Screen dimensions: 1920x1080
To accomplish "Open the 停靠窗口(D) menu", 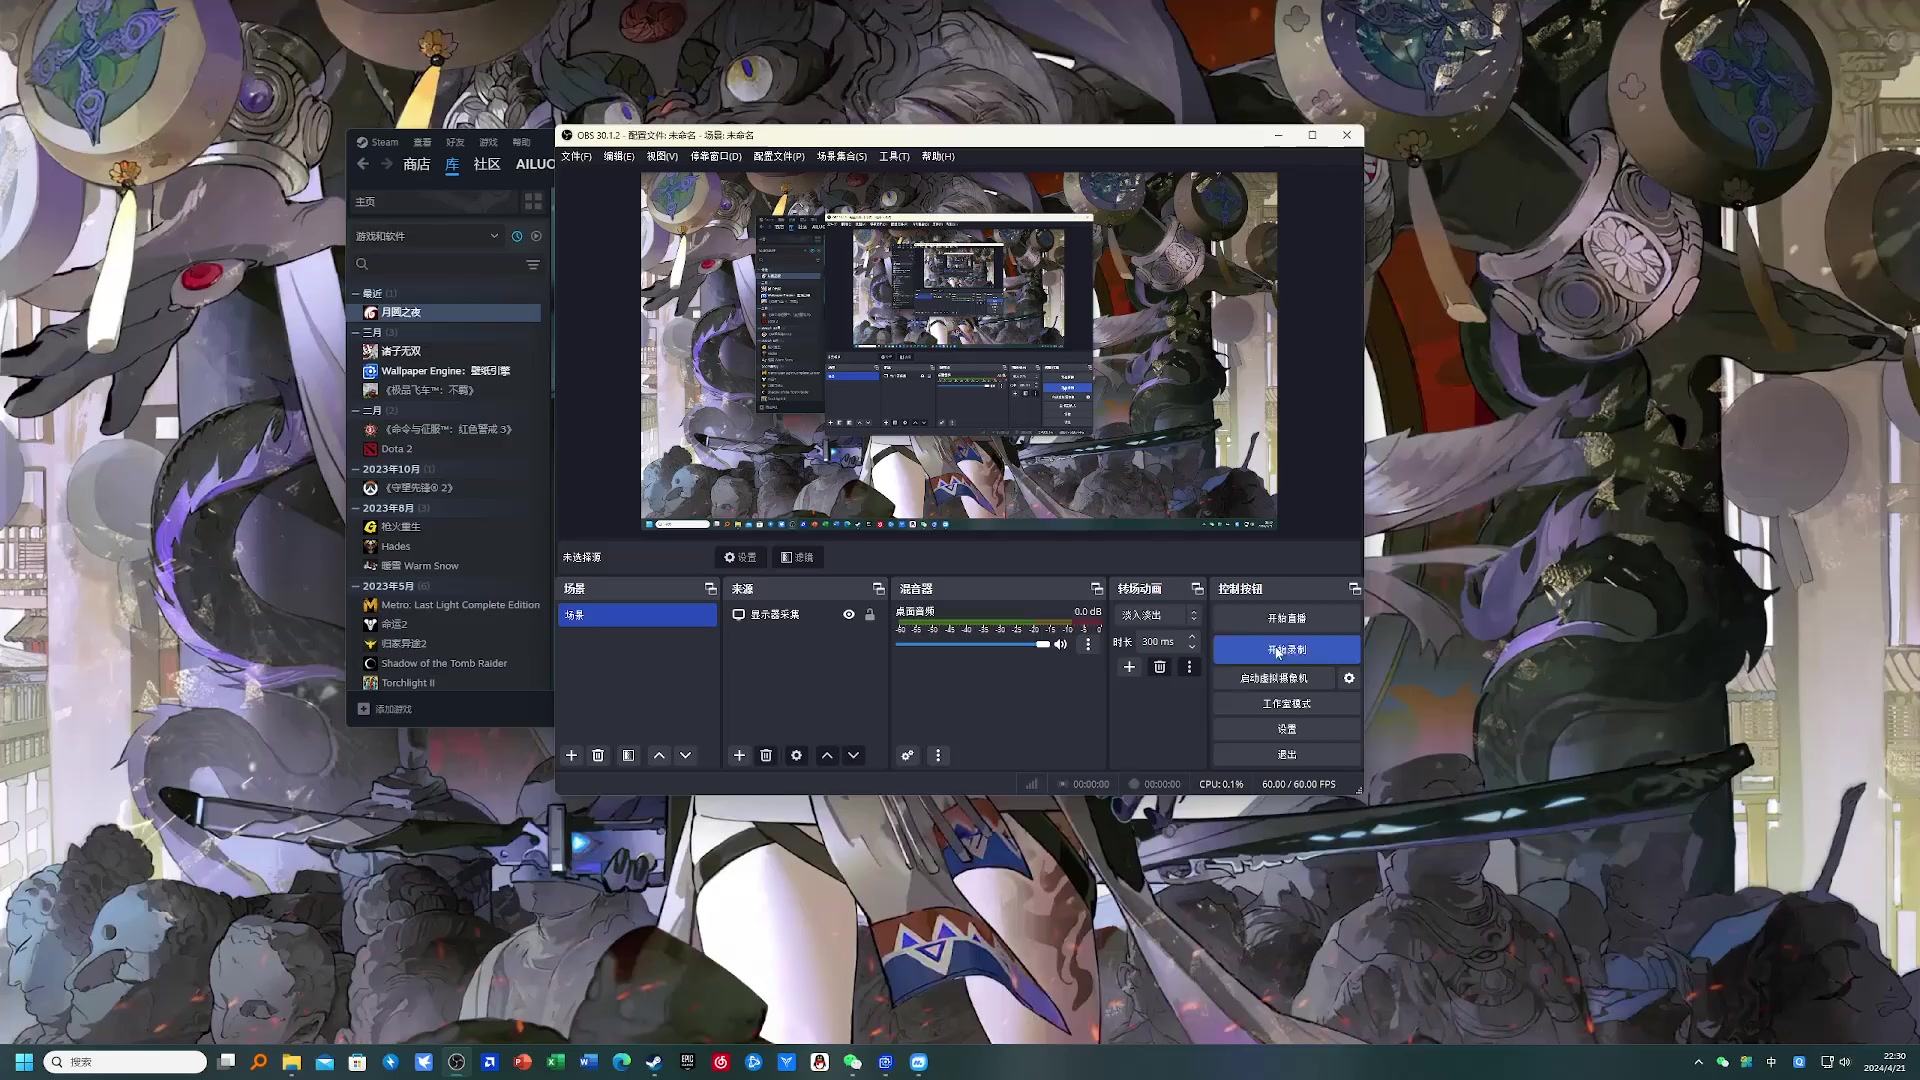I will [x=715, y=156].
